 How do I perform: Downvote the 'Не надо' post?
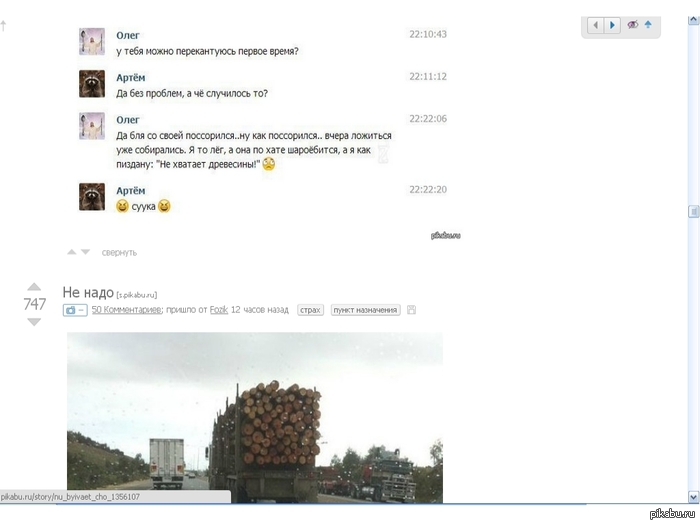click(34, 322)
